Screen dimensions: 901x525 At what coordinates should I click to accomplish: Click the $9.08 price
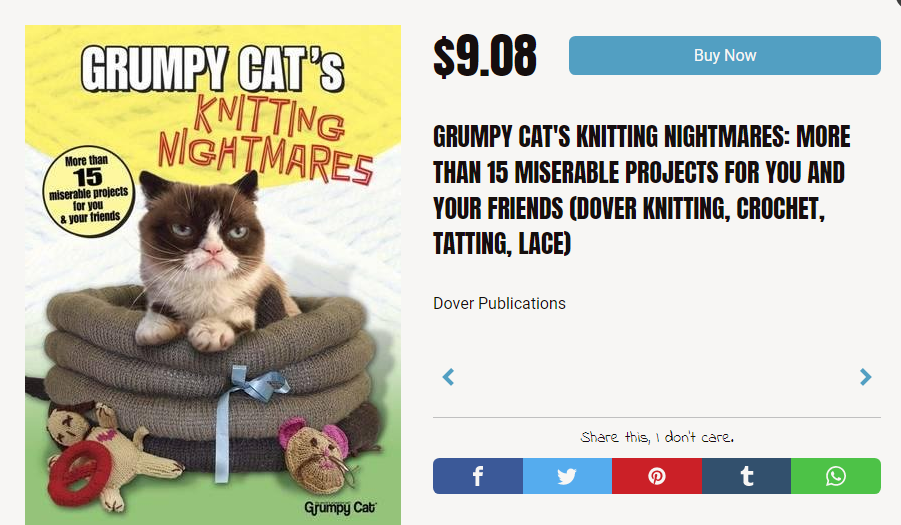coord(484,56)
